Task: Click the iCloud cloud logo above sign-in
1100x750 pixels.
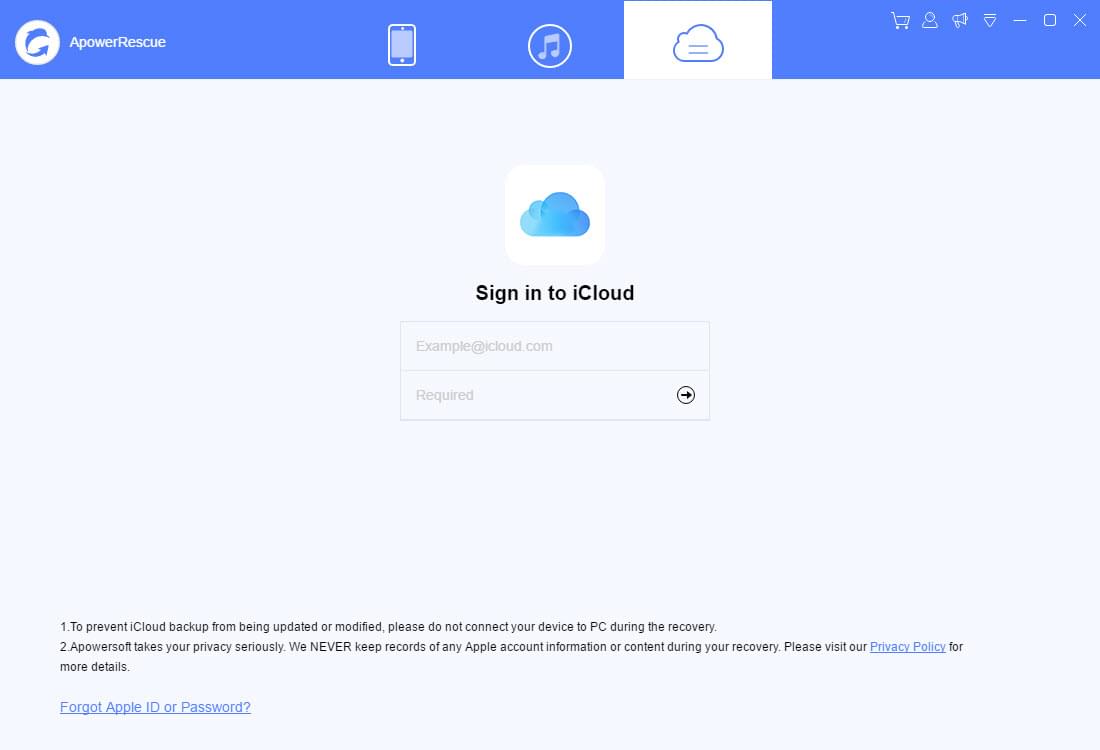Action: coord(554,215)
